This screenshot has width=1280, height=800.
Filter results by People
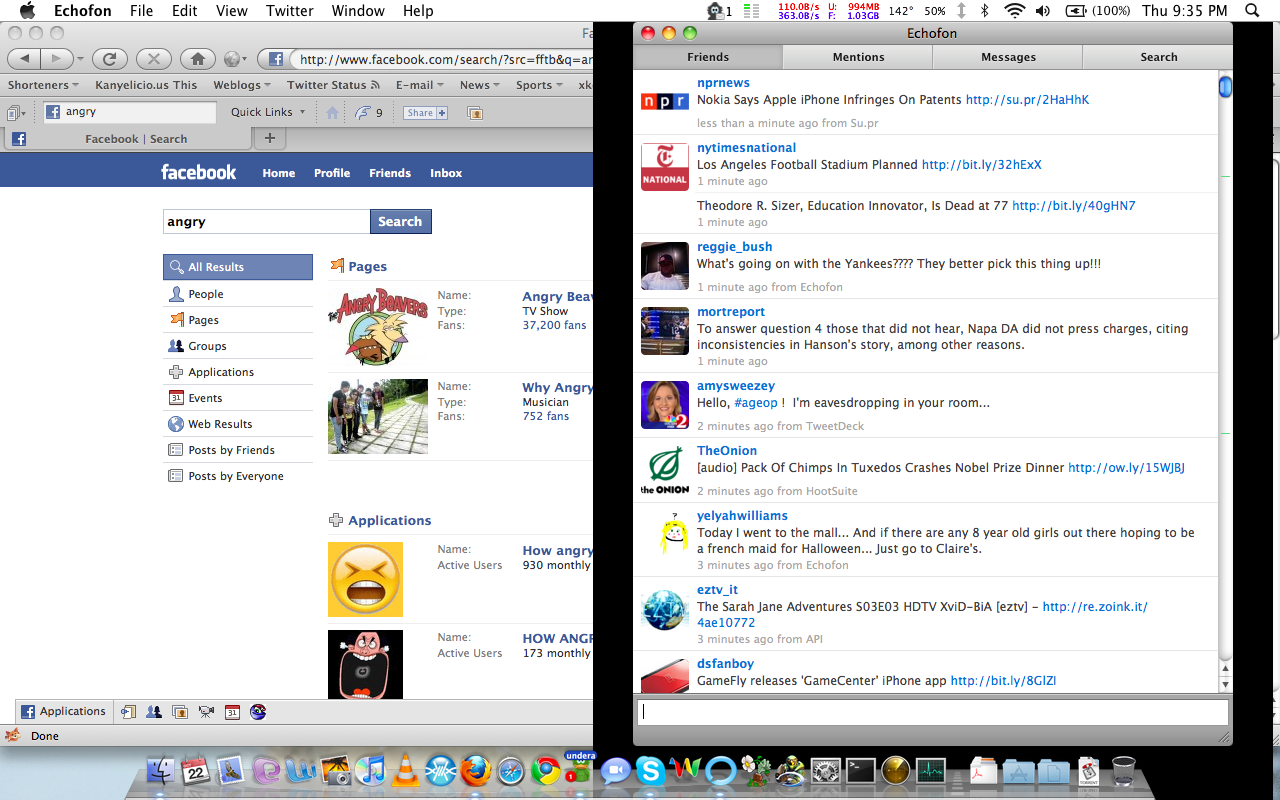[x=238, y=294]
